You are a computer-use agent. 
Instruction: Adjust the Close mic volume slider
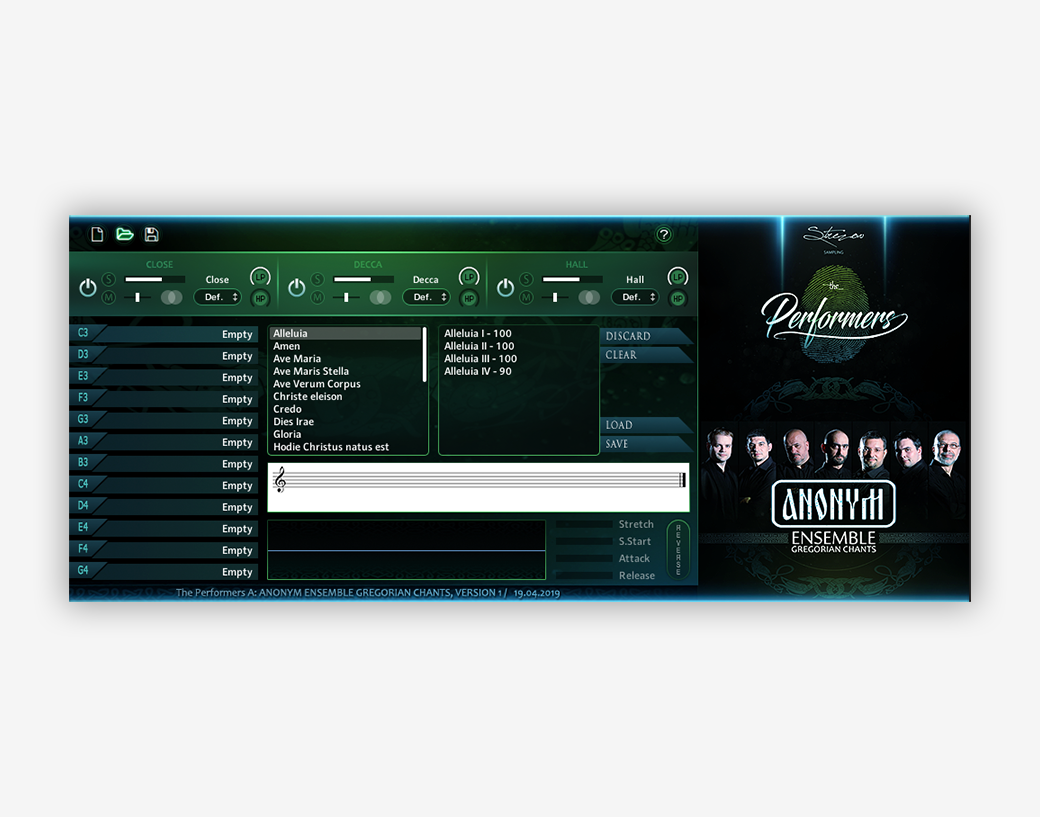pos(155,279)
